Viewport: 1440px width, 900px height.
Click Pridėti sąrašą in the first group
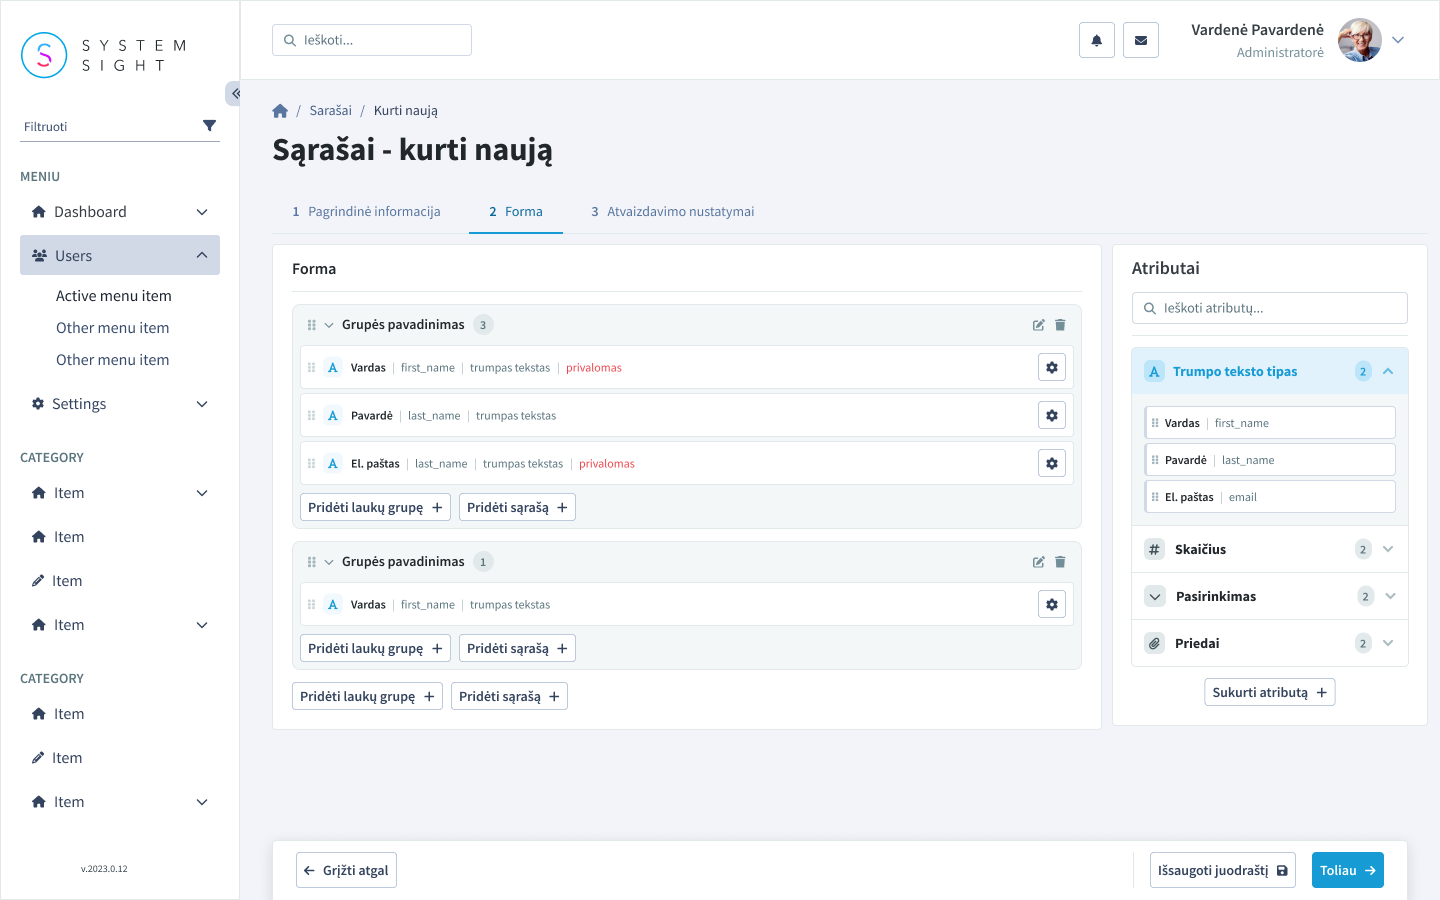pyautogui.click(x=517, y=507)
